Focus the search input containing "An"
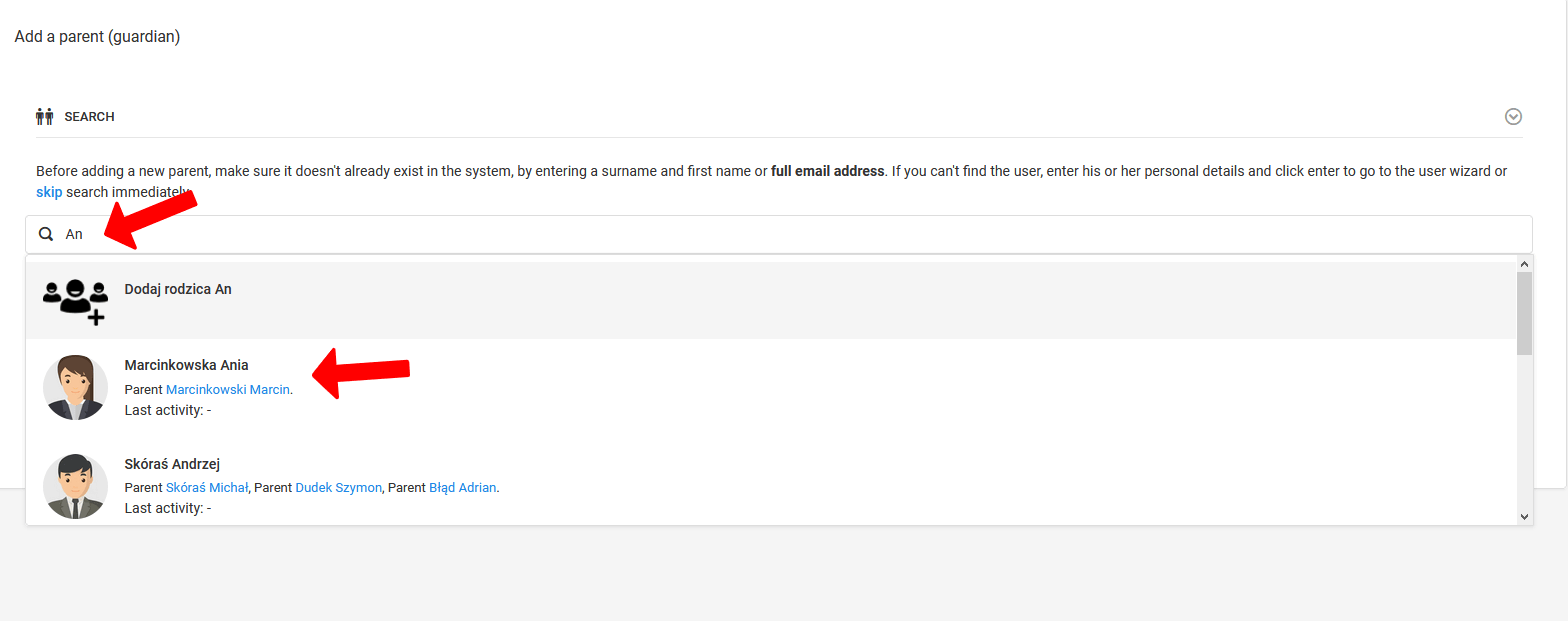This screenshot has width=1568, height=621. [x=780, y=235]
